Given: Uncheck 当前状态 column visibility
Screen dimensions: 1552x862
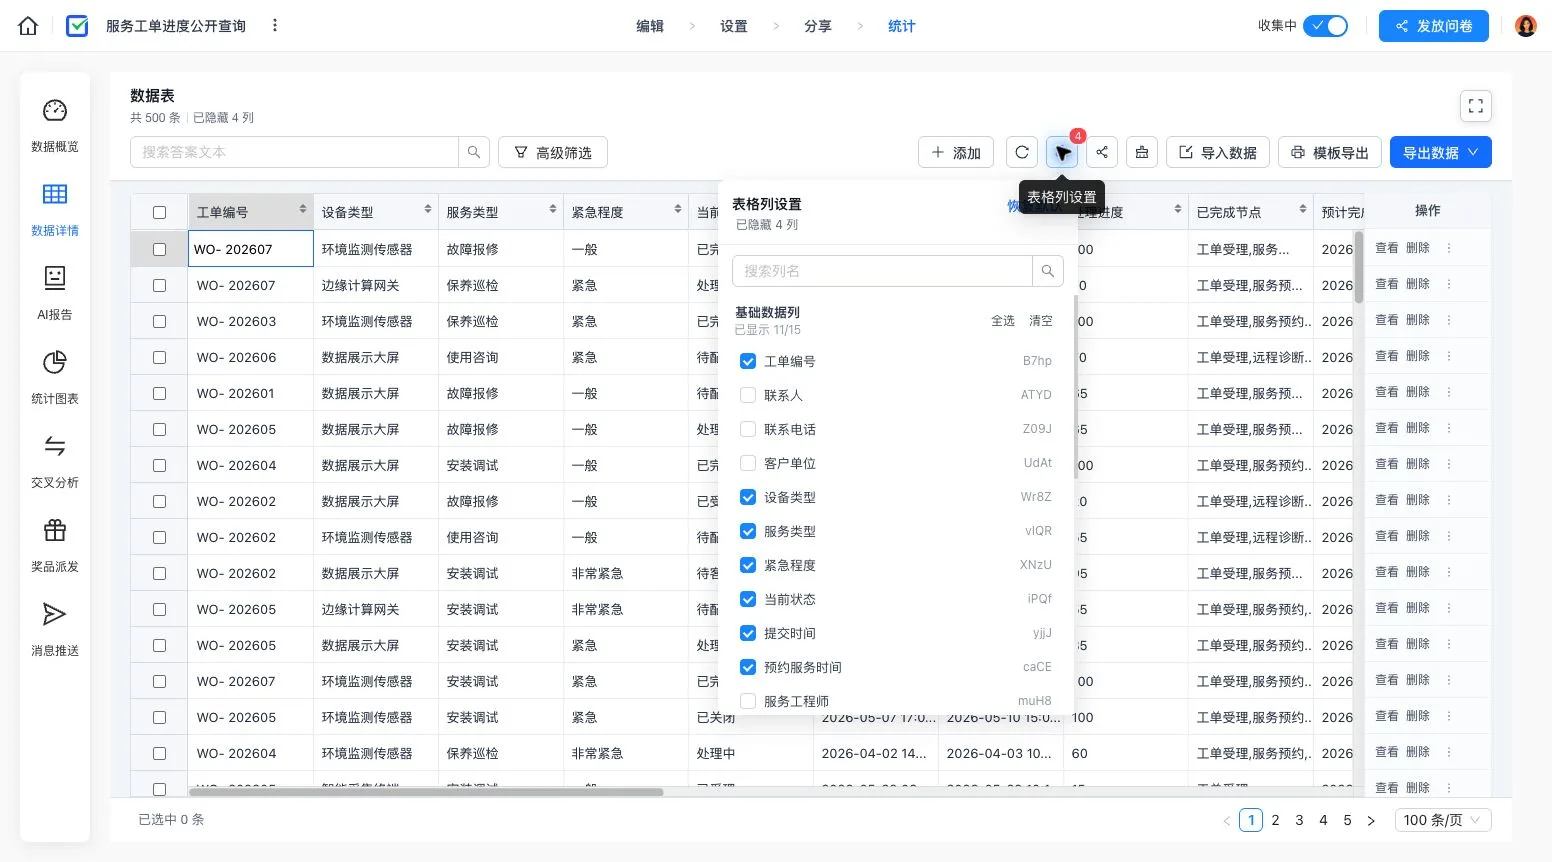Looking at the screenshot, I should coord(748,599).
